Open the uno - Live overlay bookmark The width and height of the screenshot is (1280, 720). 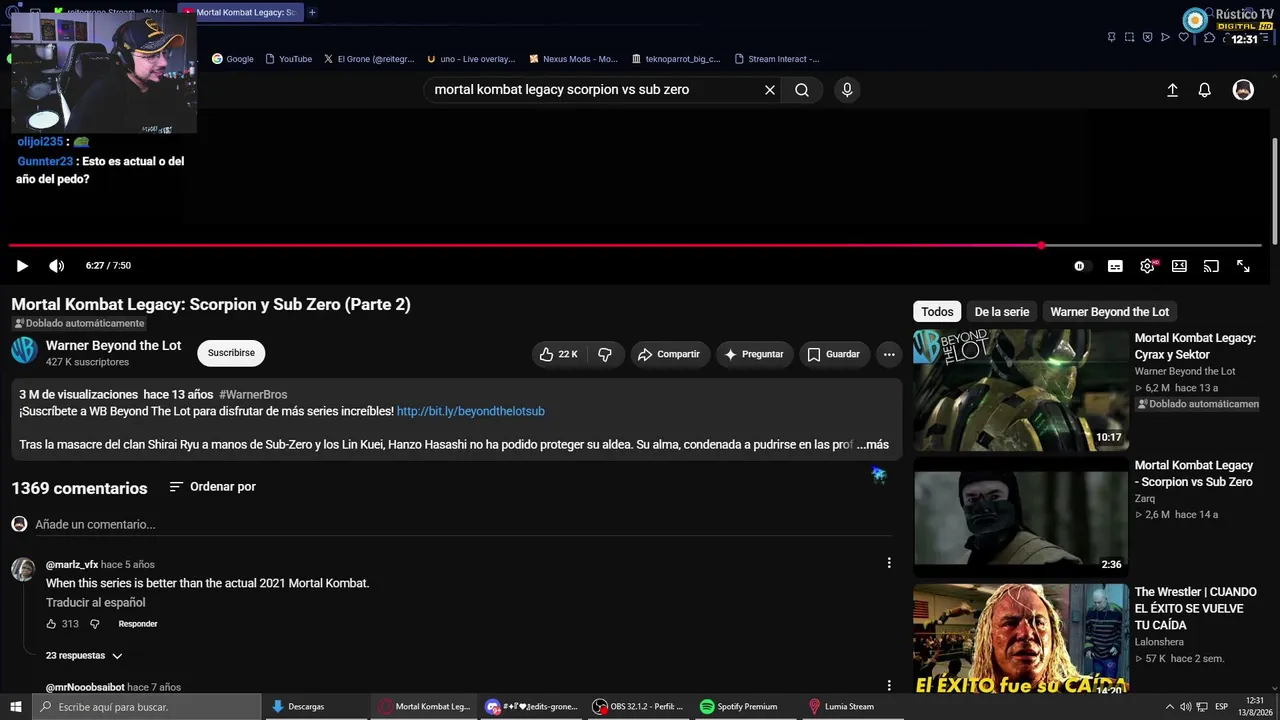471,59
